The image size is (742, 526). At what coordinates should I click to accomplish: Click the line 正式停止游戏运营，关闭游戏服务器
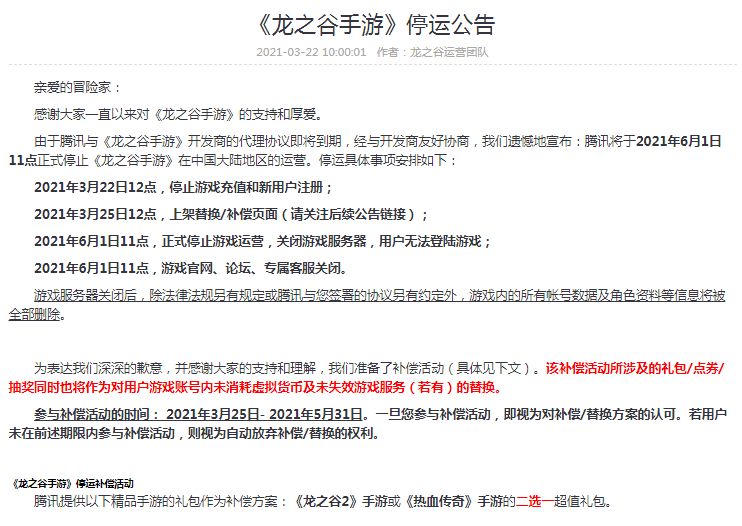pyautogui.click(x=264, y=241)
